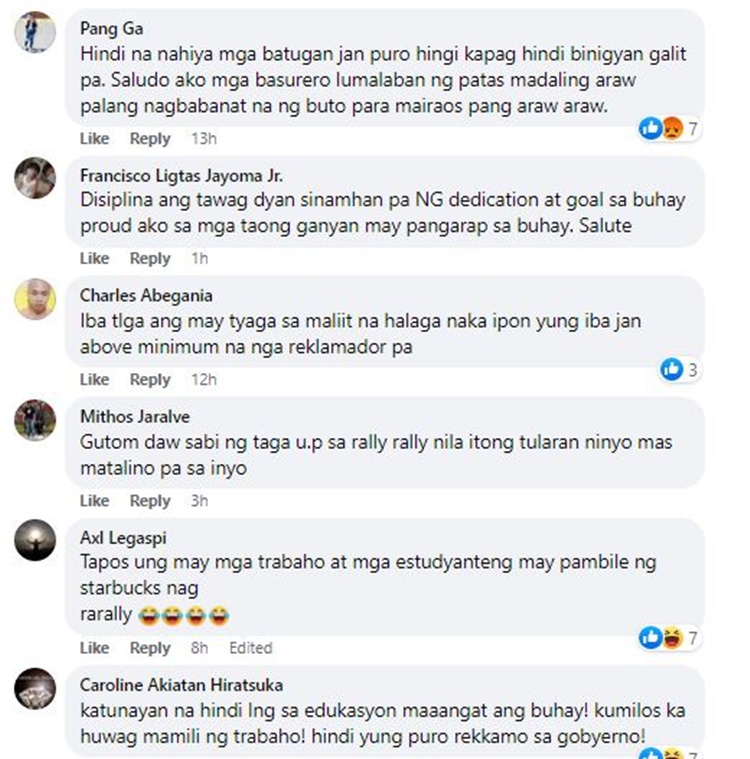Open the Edited history on Axl Legaspi's comment
The width and height of the screenshot is (750, 759).
[x=251, y=648]
